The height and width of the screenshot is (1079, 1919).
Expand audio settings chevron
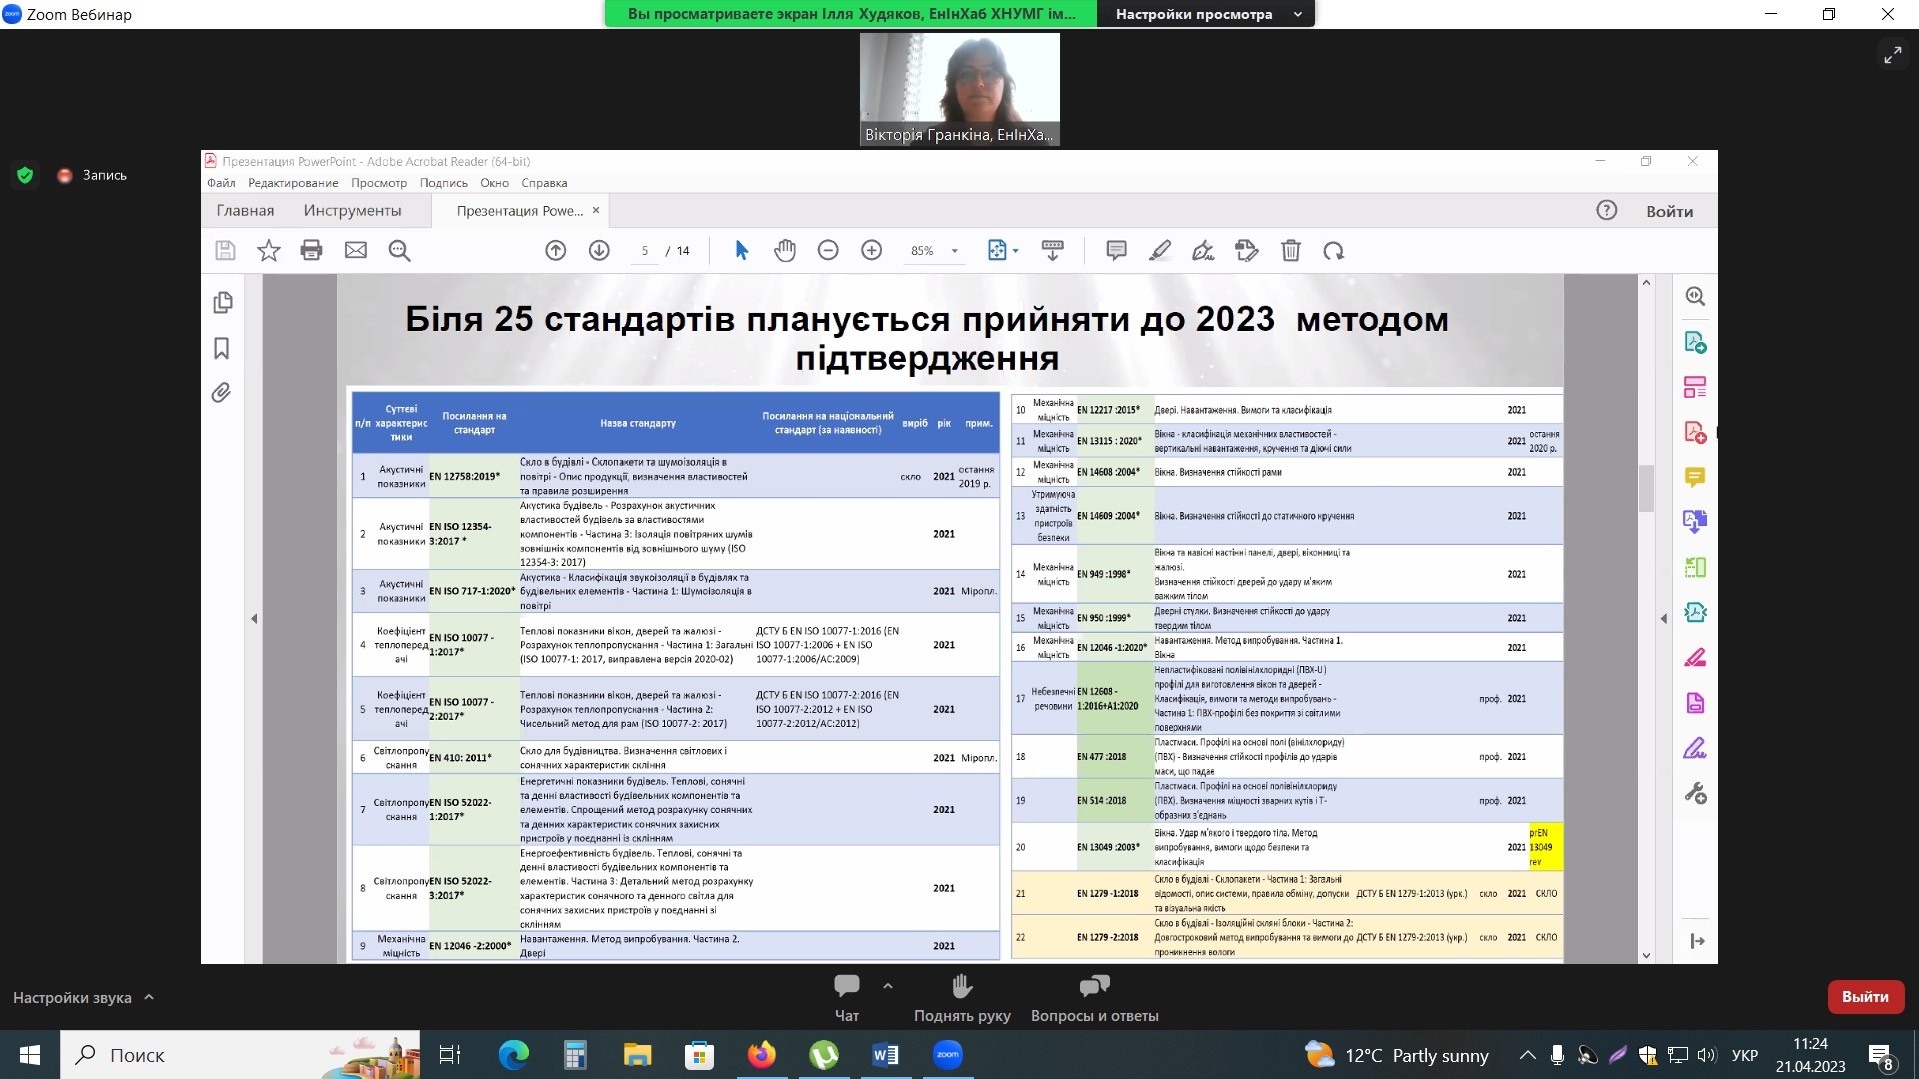[149, 997]
